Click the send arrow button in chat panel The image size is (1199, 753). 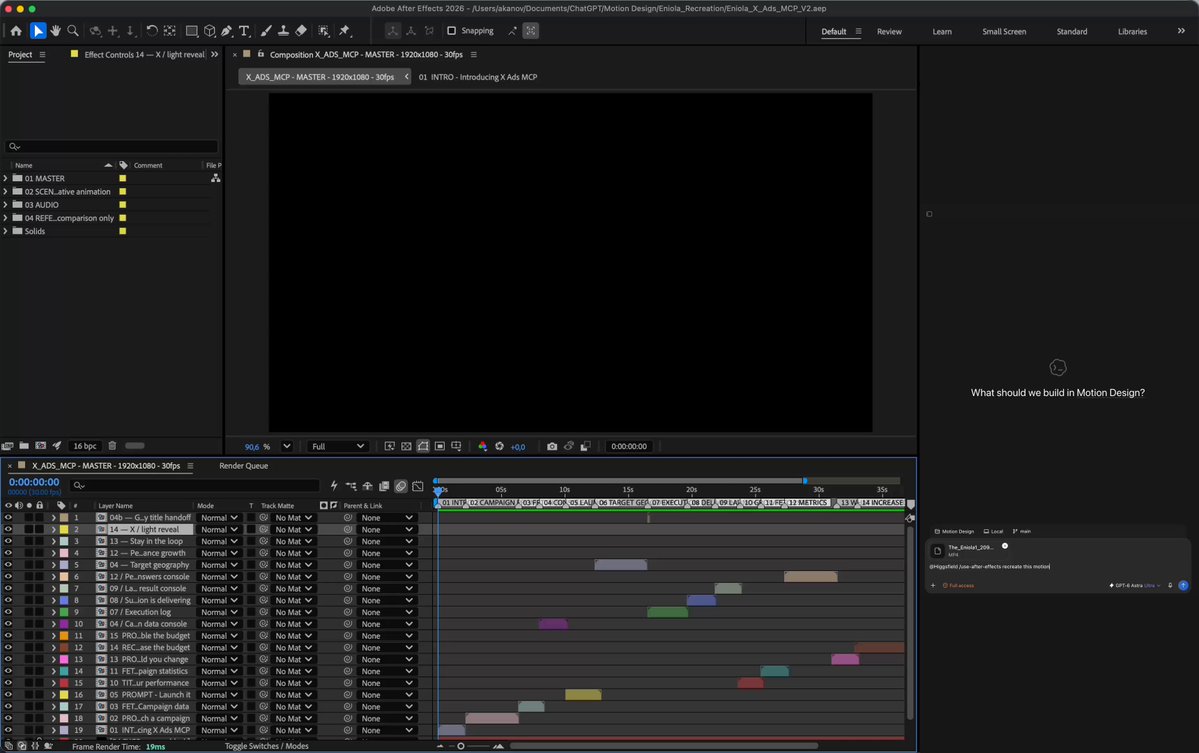(1183, 586)
